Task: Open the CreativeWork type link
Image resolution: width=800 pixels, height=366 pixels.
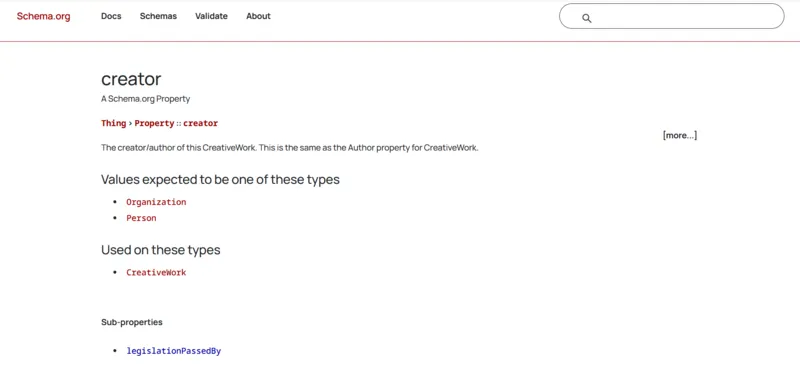Action: pyautogui.click(x=156, y=273)
